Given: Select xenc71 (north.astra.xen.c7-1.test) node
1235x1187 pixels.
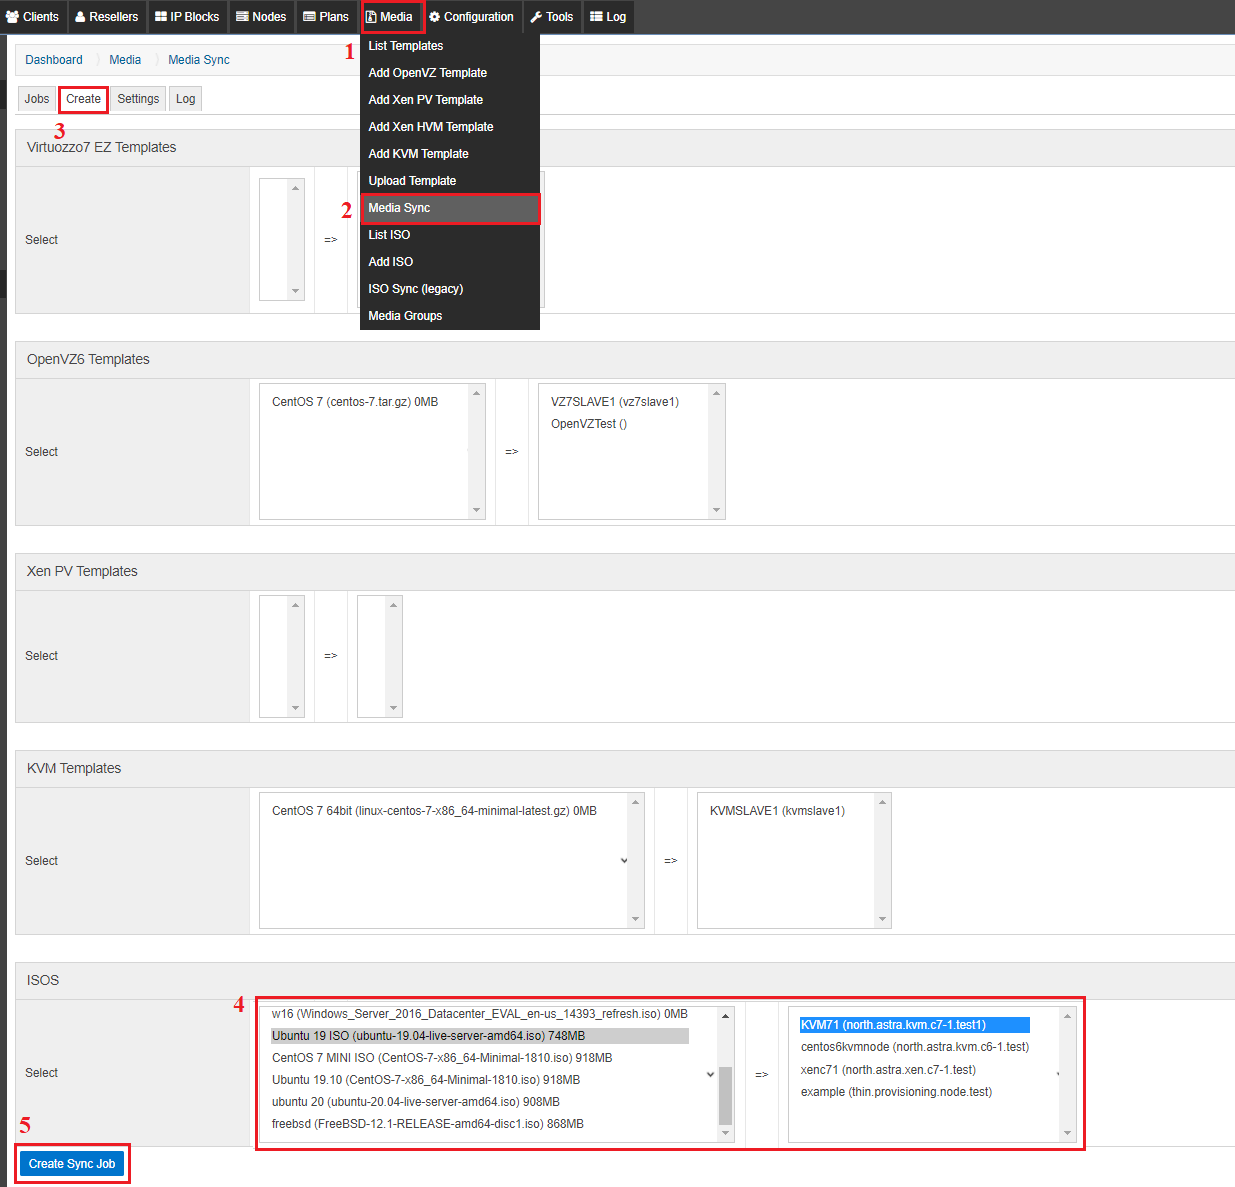Looking at the screenshot, I should tap(888, 1070).
